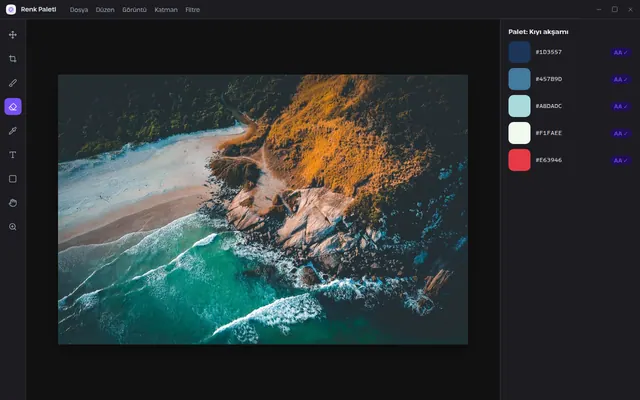The width and height of the screenshot is (640, 400).
Task: Click the hex code text #1D3557
Action: 549,52
